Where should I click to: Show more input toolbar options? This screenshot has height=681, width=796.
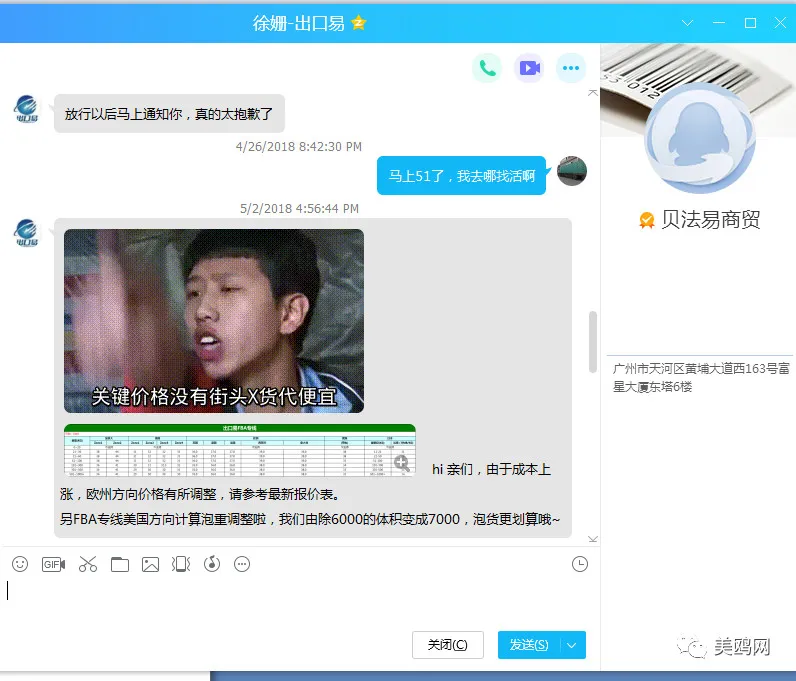(x=242, y=564)
